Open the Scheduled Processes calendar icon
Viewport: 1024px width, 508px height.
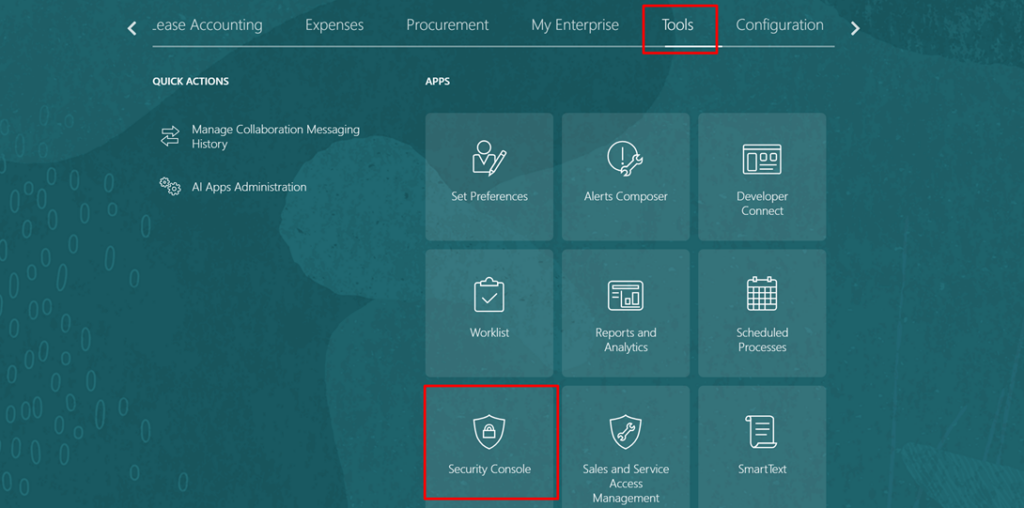pos(761,294)
